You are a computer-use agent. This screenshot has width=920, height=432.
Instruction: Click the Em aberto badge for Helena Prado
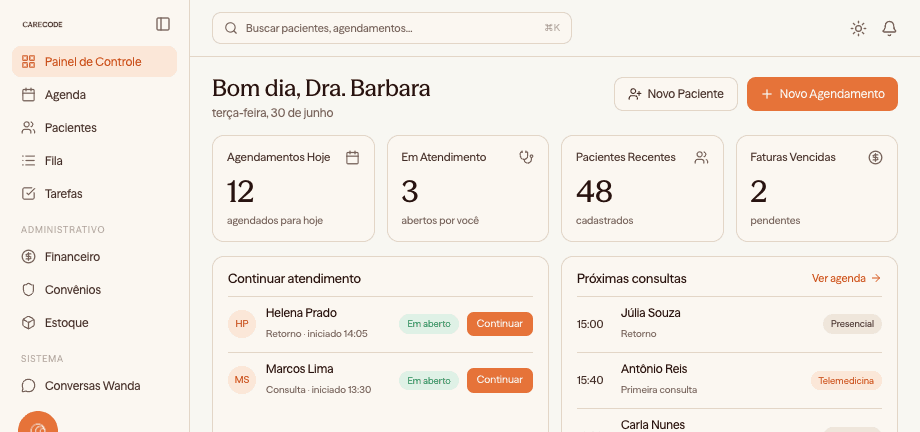point(429,324)
